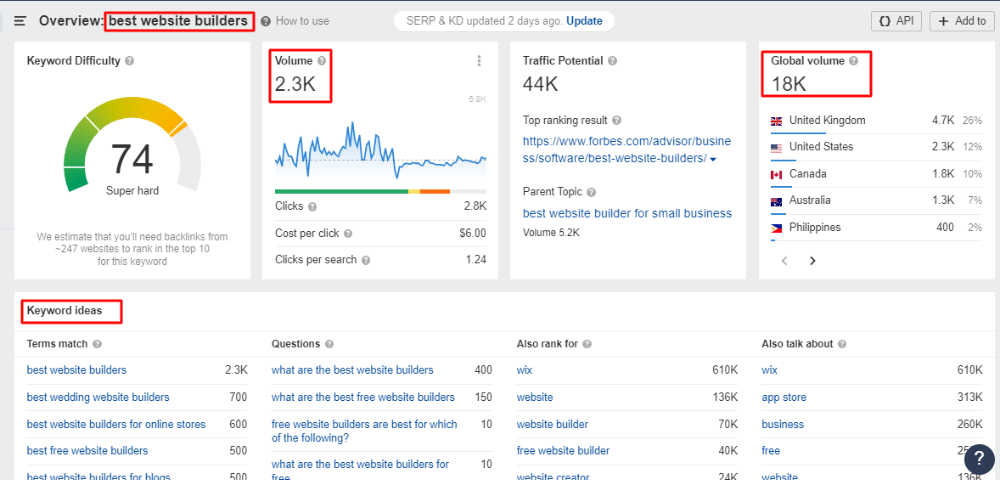Open the round help chat button

click(x=979, y=460)
